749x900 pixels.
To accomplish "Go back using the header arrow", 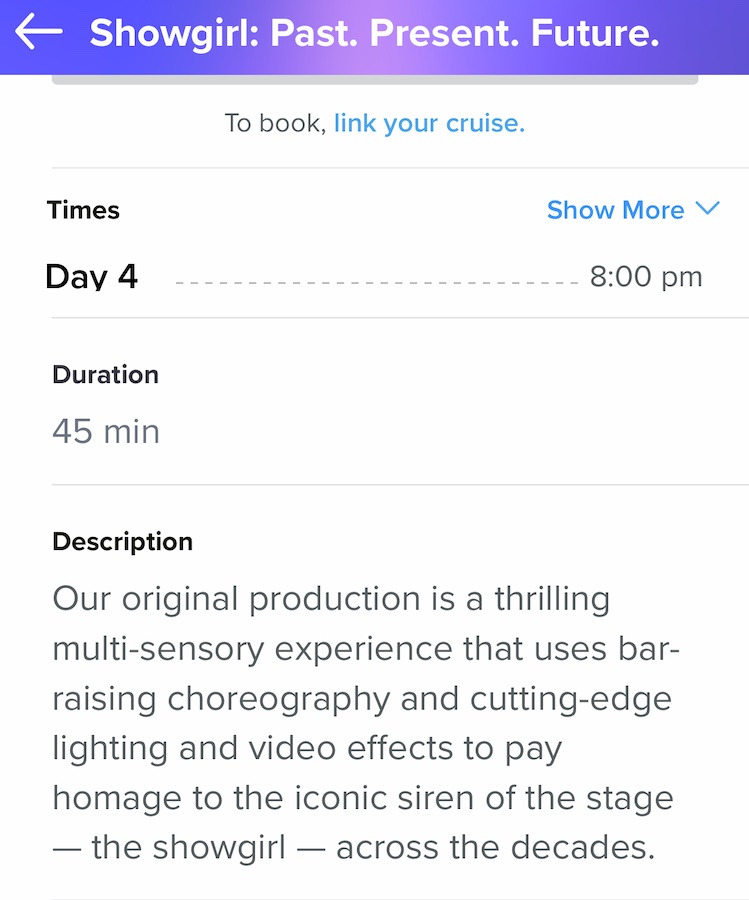I will [38, 32].
